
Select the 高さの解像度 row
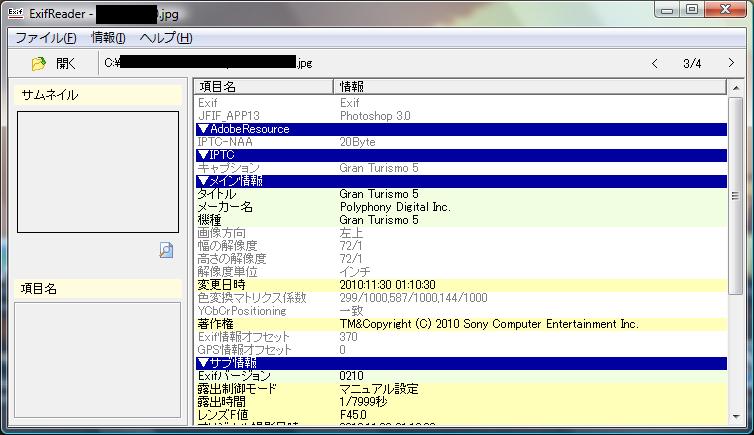462,259
